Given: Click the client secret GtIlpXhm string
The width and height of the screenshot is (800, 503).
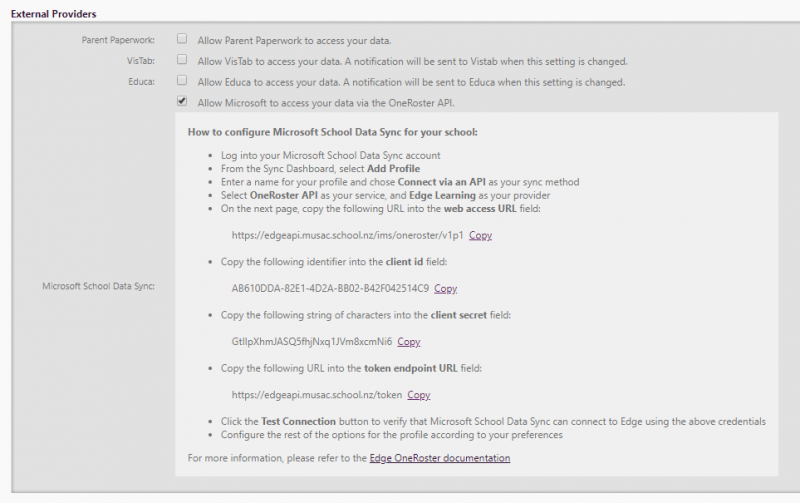Looking at the screenshot, I should click(x=312, y=341).
